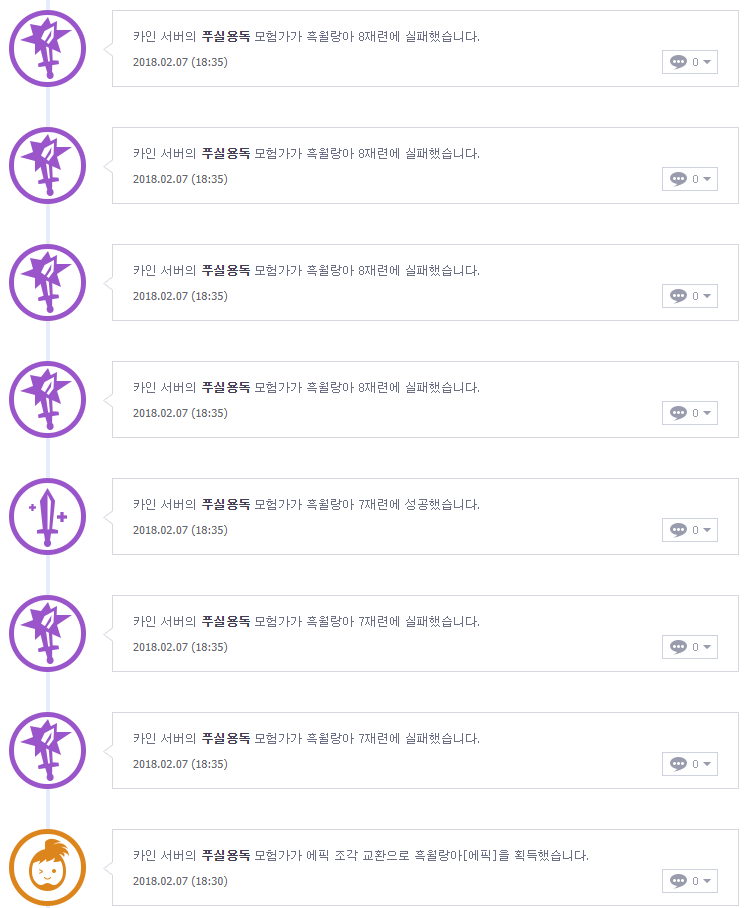Click the broken sword icon just below the success icon
The width and height of the screenshot is (744, 908).
click(x=47, y=633)
